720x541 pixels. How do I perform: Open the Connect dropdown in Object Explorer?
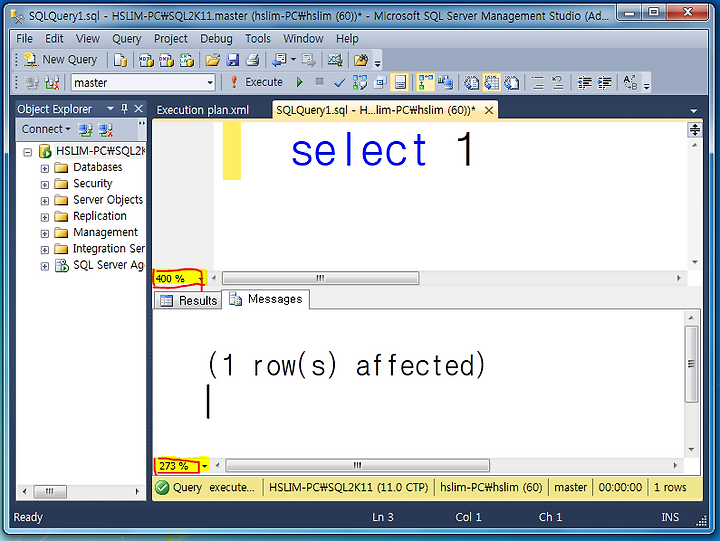pyautogui.click(x=46, y=129)
